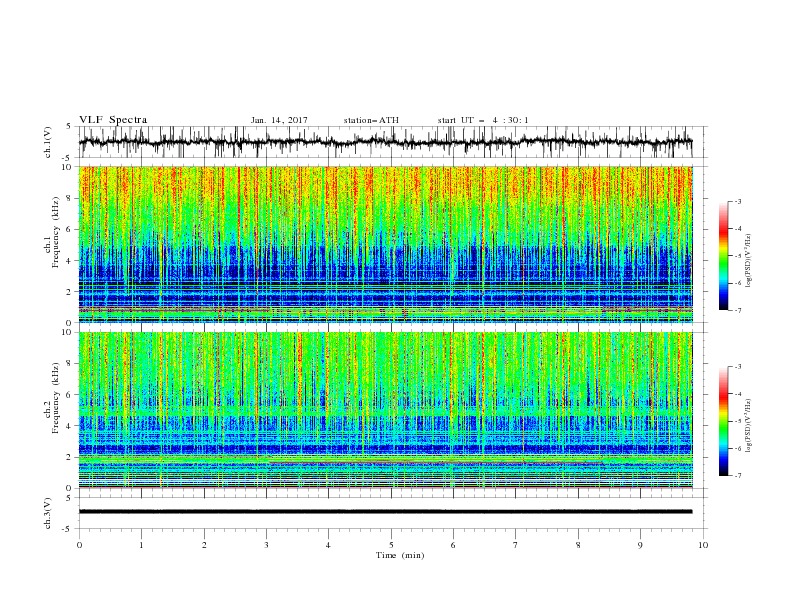This screenshot has width=792, height=612.
Task: Click the "10" tick on Time axis
Action: 703,545
